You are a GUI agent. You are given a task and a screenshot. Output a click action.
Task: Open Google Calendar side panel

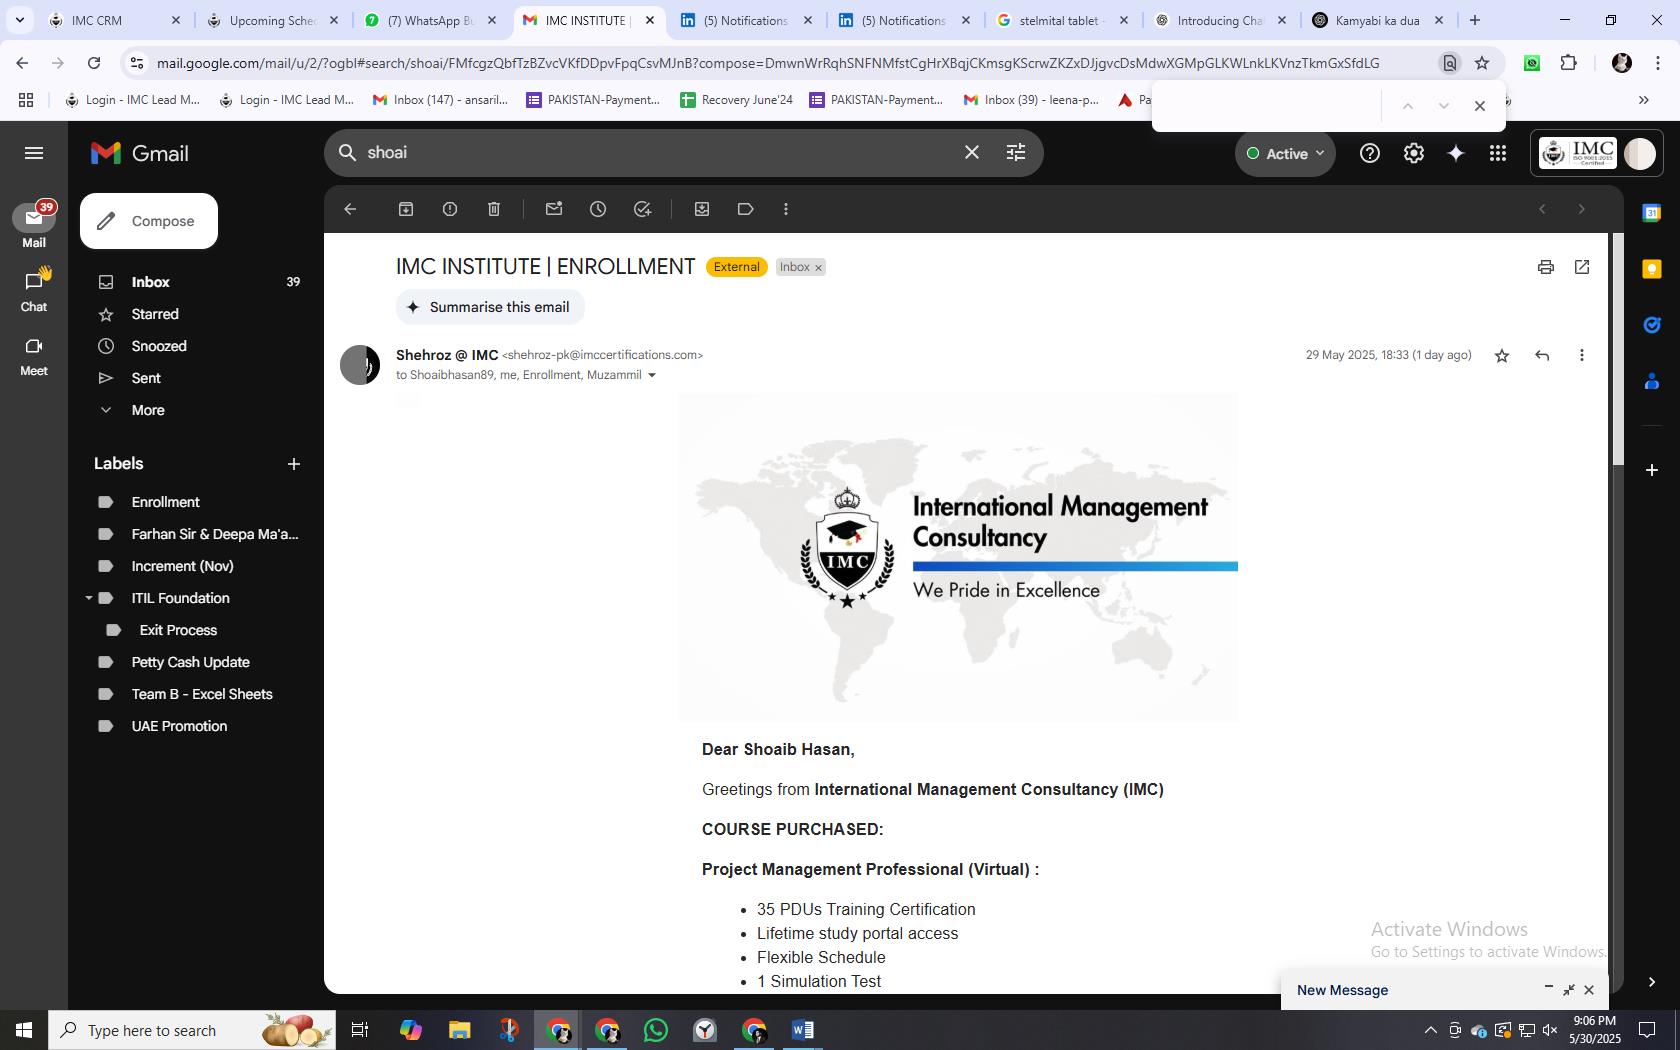[x=1652, y=213]
